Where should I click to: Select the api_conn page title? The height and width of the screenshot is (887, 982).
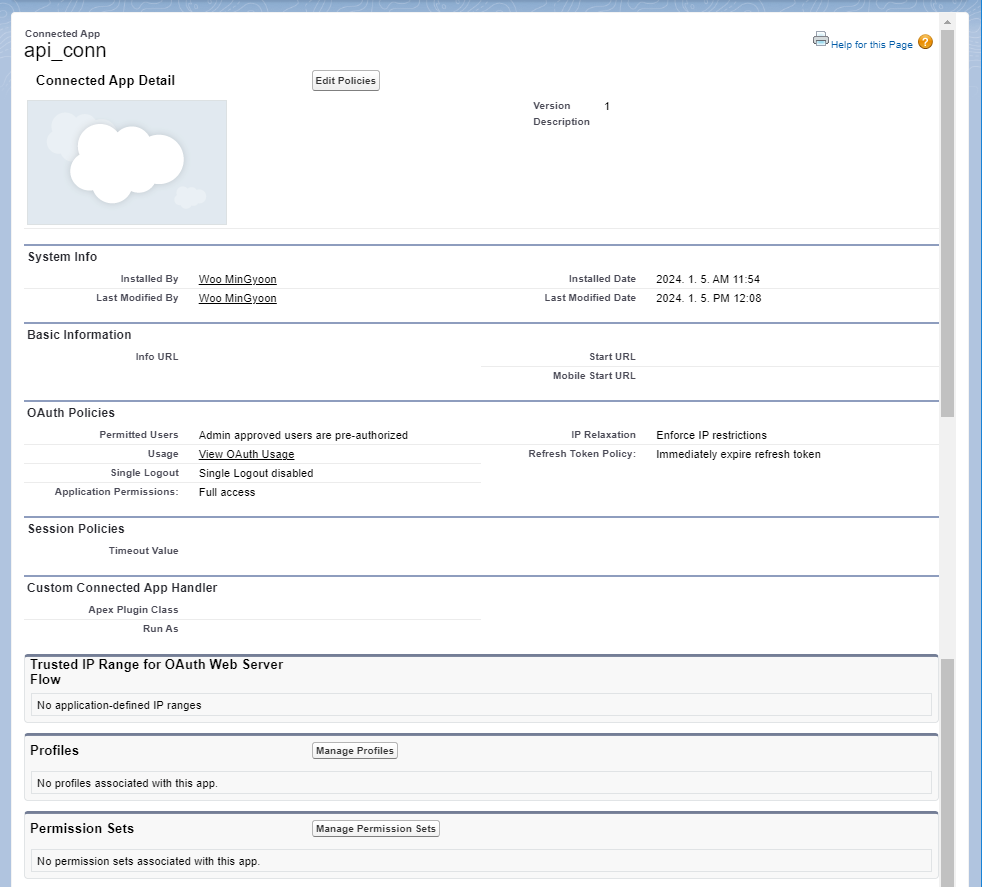(x=66, y=50)
